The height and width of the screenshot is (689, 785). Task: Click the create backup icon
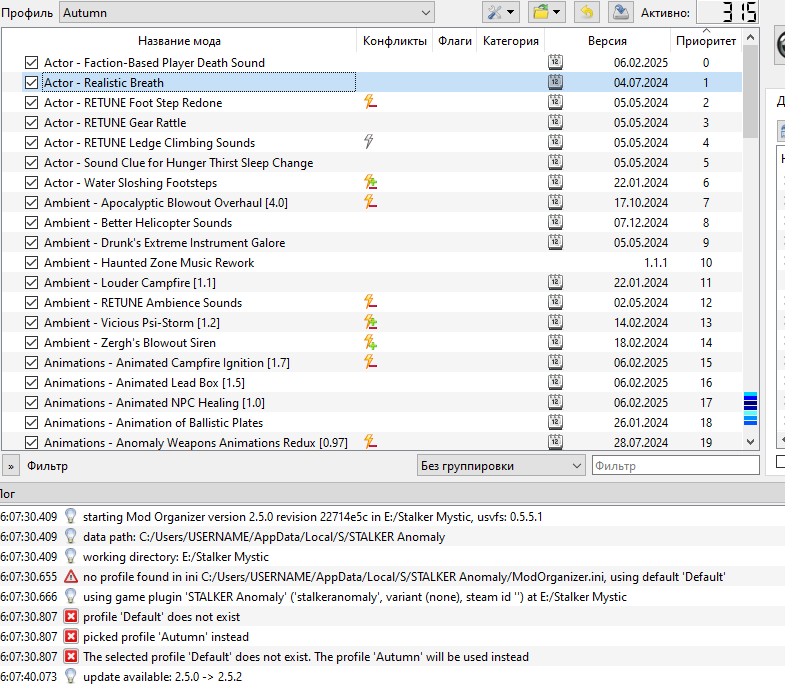(621, 12)
